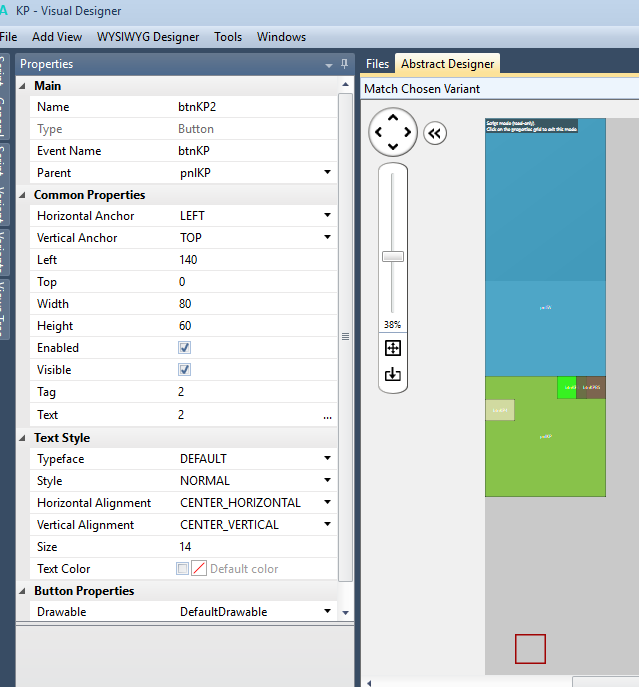This screenshot has width=639, height=687.
Task: Open Drawable dropdown
Action: [x=327, y=611]
